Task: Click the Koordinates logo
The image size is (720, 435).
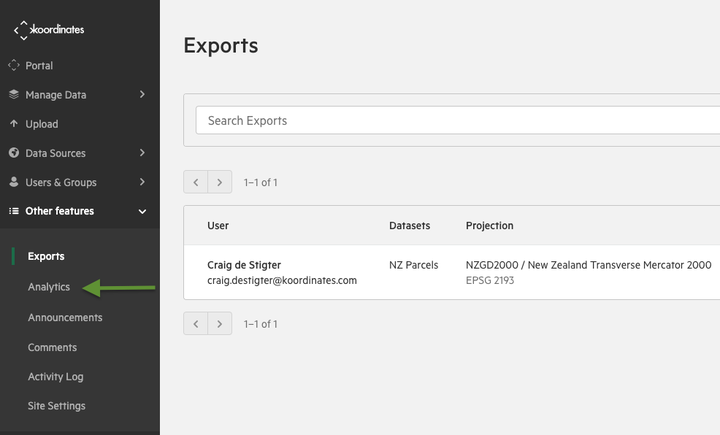Action: [x=49, y=30]
